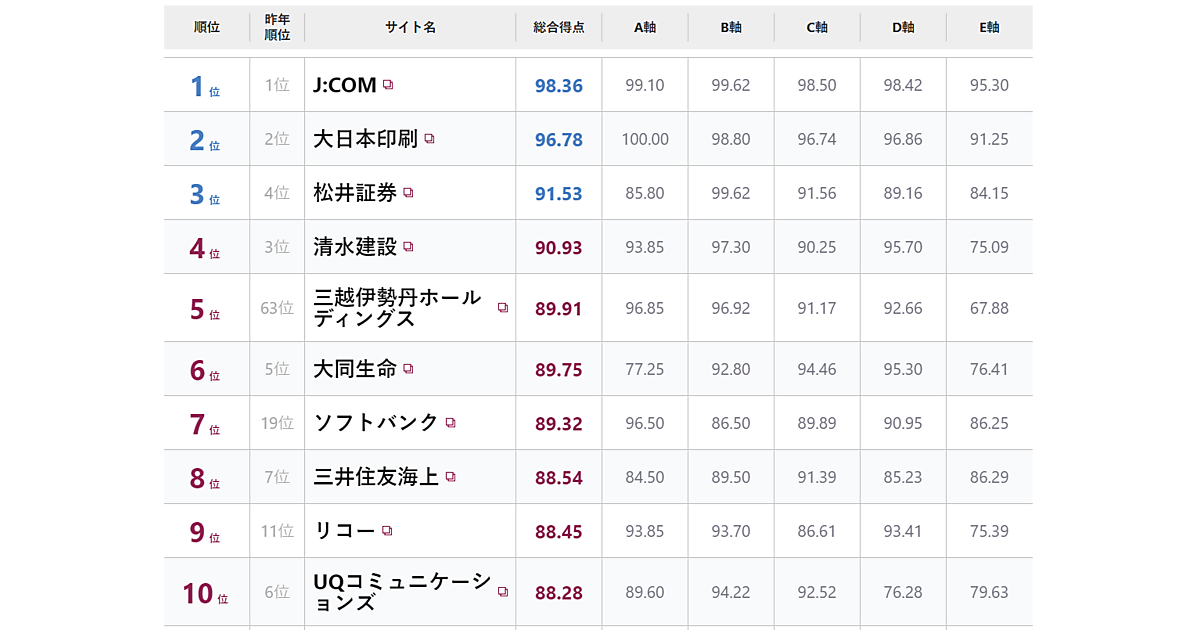Open external link icon next to 大日本印刷
The height and width of the screenshot is (630, 1200).
[x=429, y=139]
